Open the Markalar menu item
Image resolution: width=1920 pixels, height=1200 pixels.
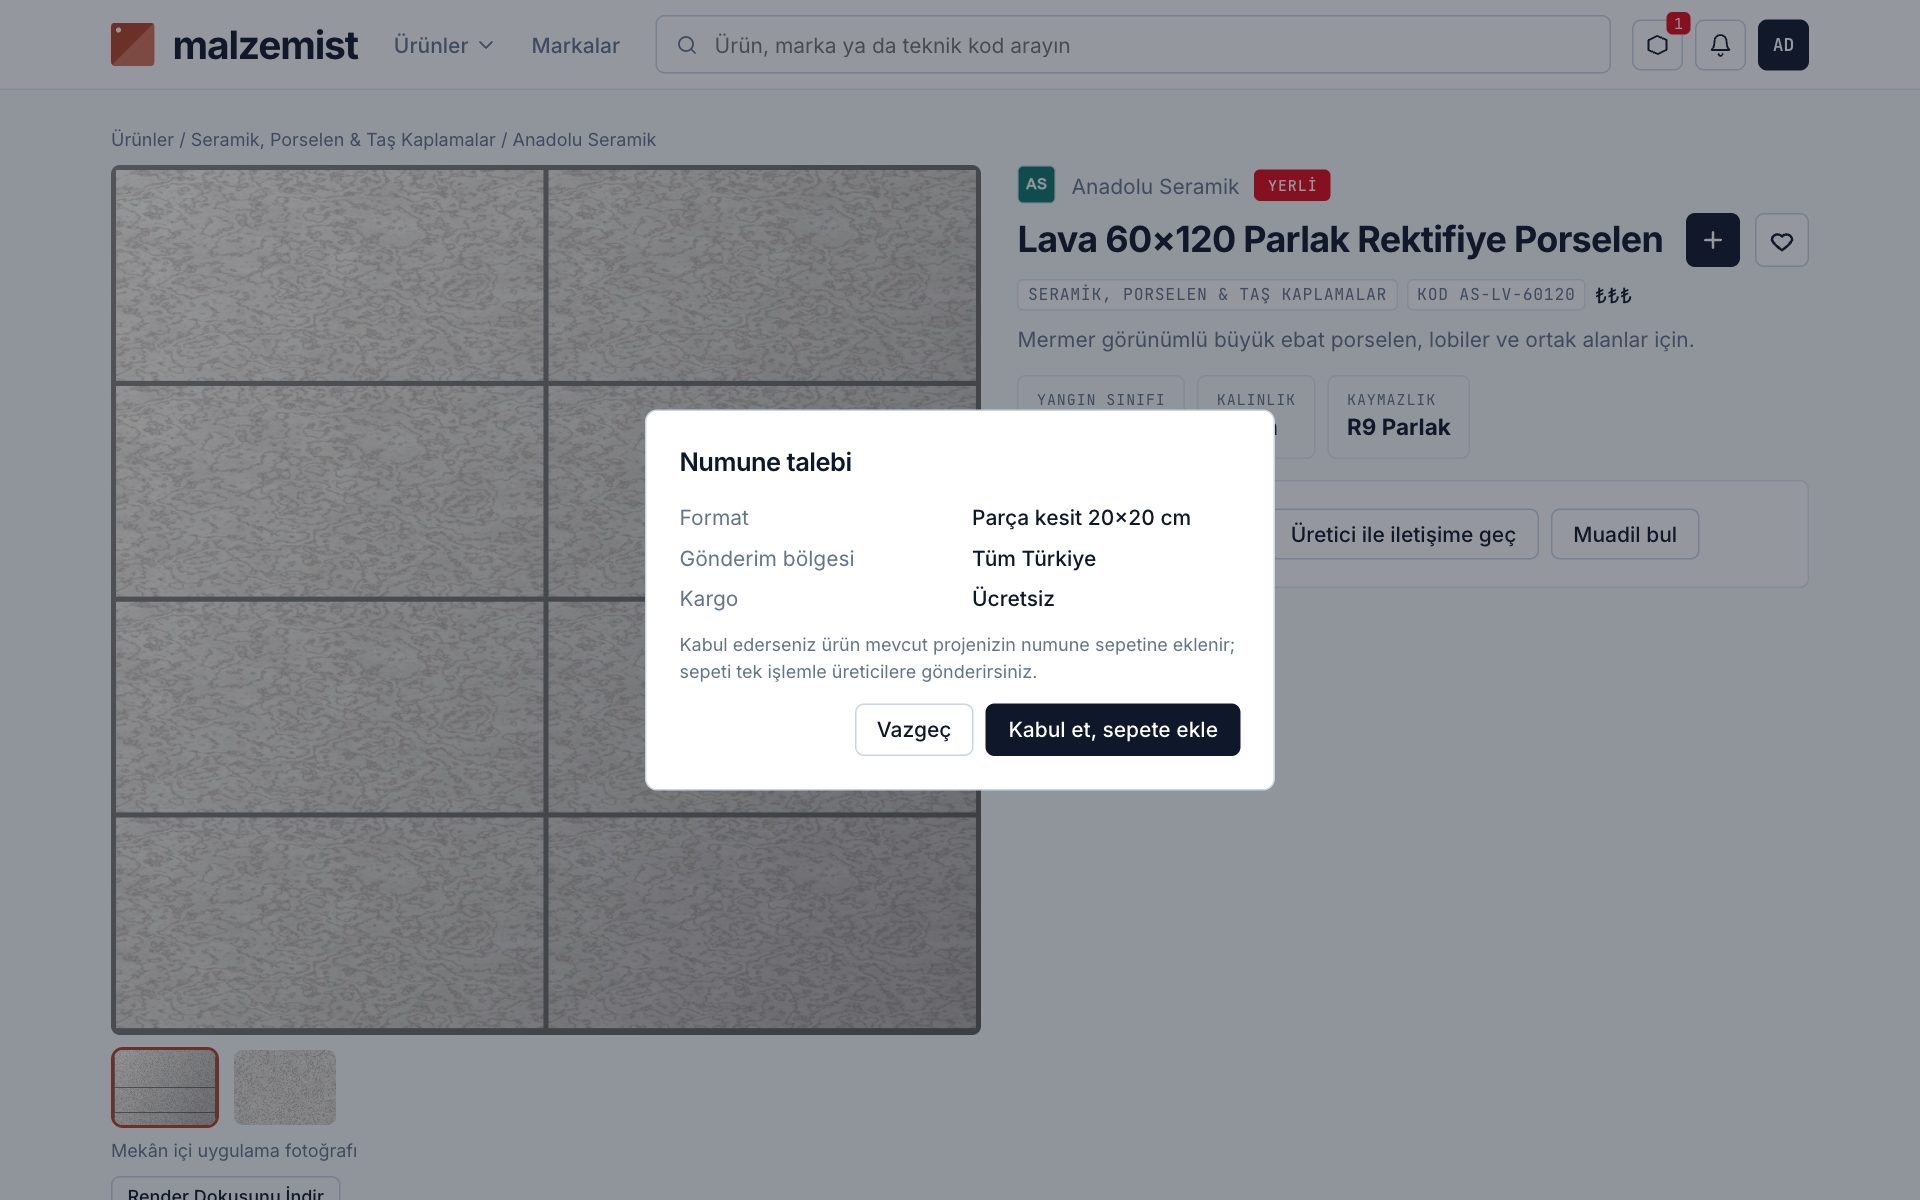[x=575, y=45]
